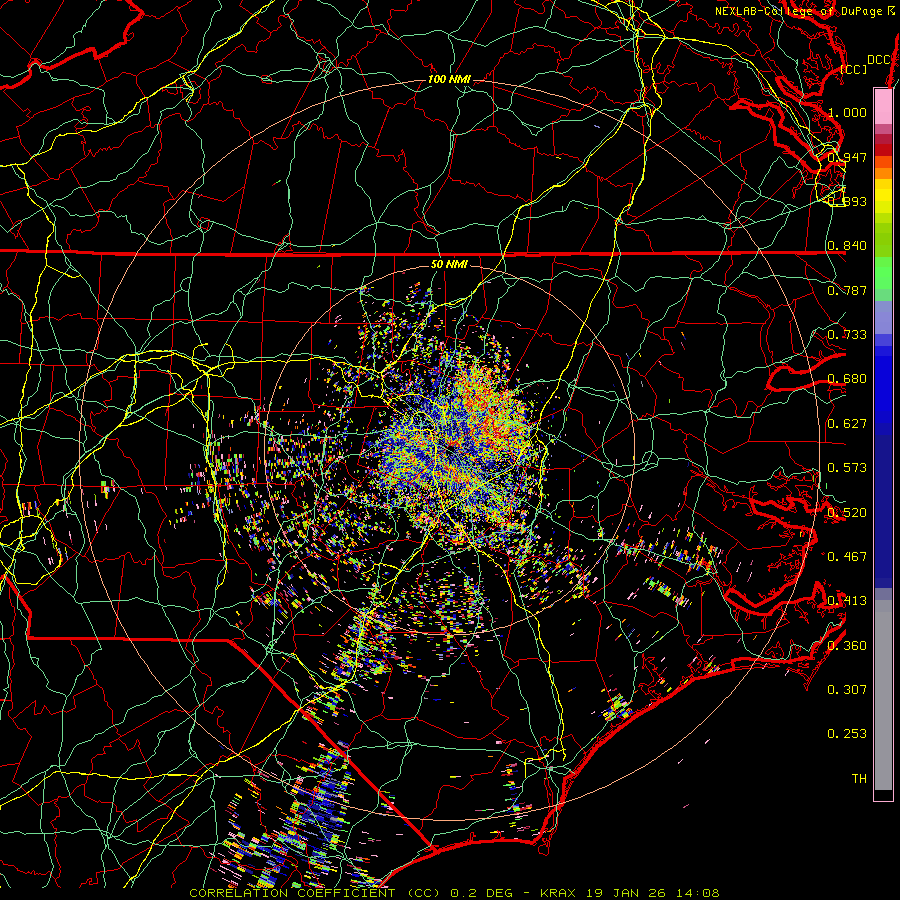The height and width of the screenshot is (900, 900).
Task: Click the 0.360 scale value
Action: (847, 646)
